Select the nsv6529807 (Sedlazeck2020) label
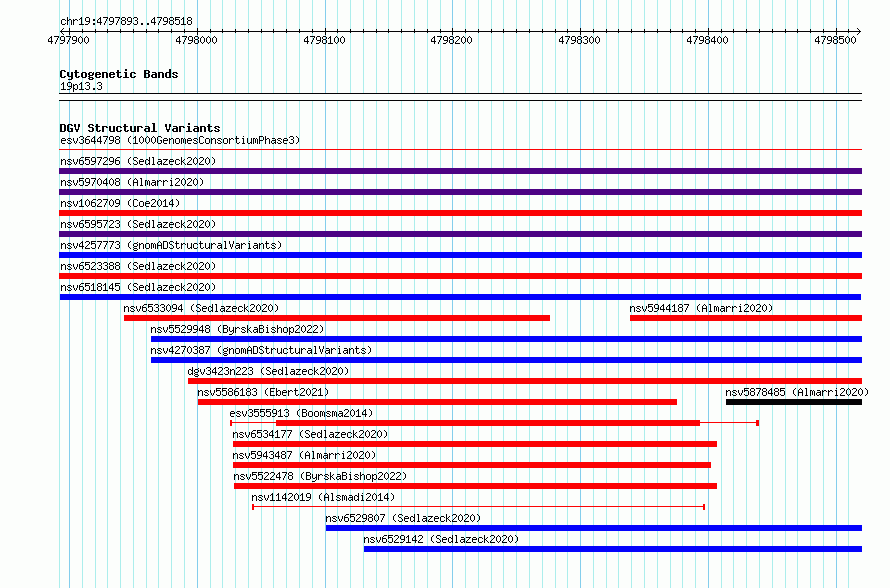The height and width of the screenshot is (588, 890). click(403, 518)
